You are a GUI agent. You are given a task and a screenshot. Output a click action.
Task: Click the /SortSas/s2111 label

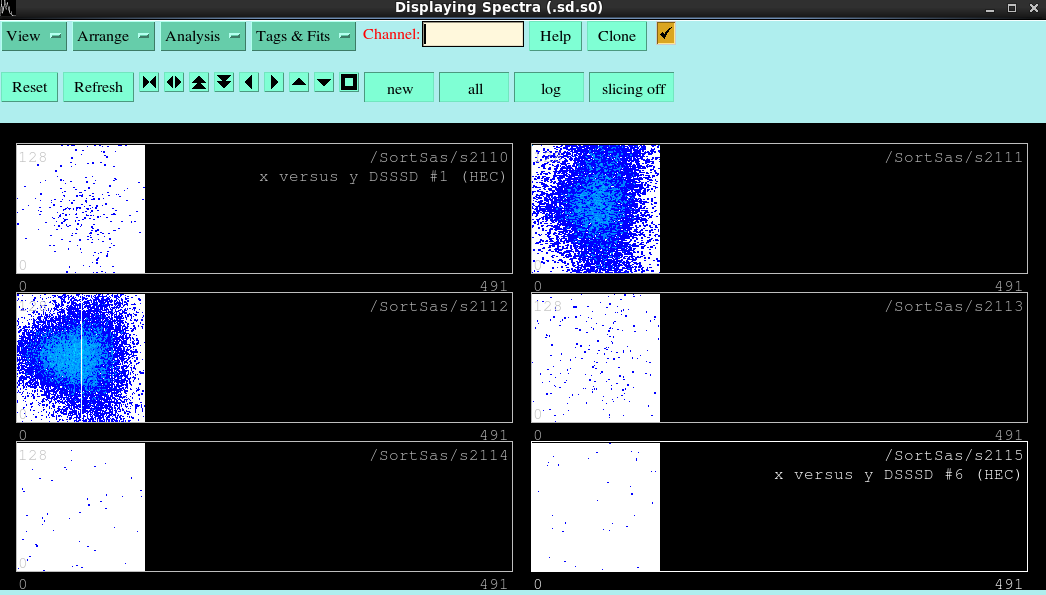[954, 157]
